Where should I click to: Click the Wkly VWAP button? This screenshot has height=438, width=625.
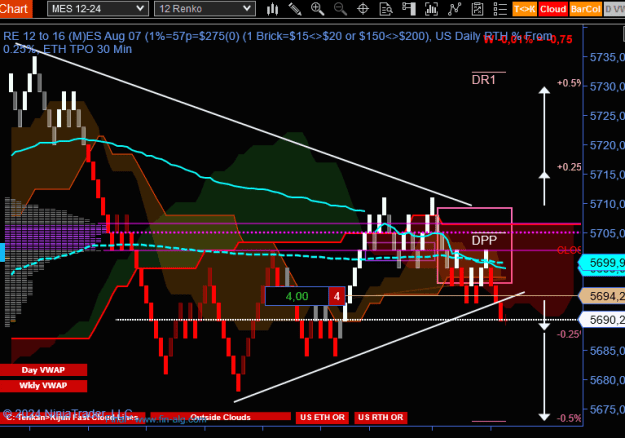(43, 385)
